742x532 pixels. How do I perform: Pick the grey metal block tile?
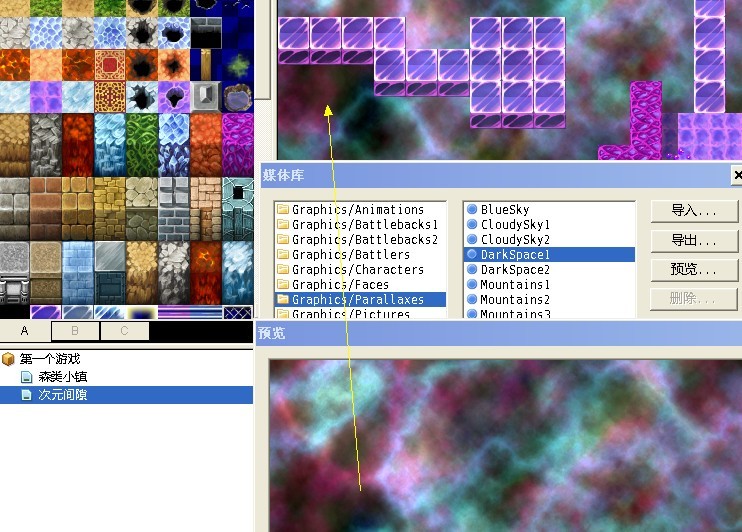[x=206, y=97]
